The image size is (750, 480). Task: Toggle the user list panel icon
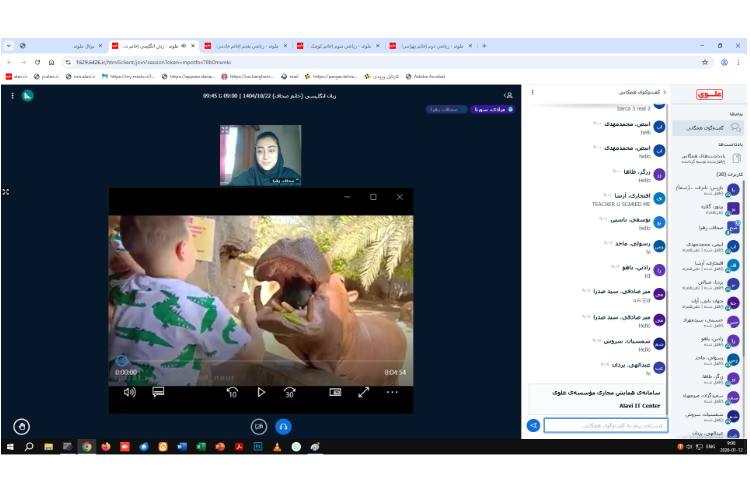(509, 96)
